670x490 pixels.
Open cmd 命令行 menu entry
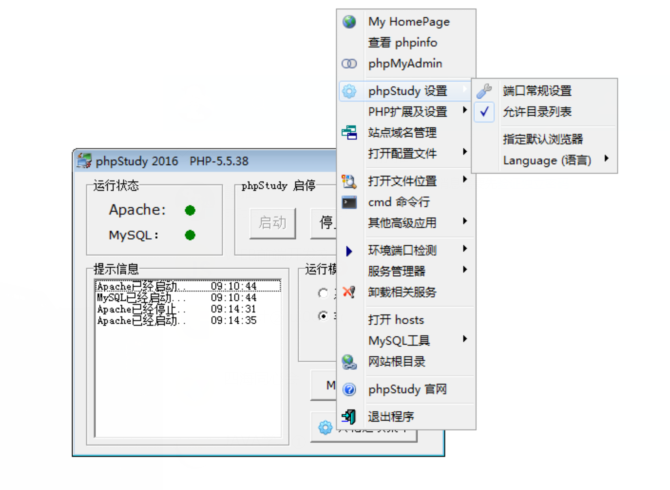[406, 202]
